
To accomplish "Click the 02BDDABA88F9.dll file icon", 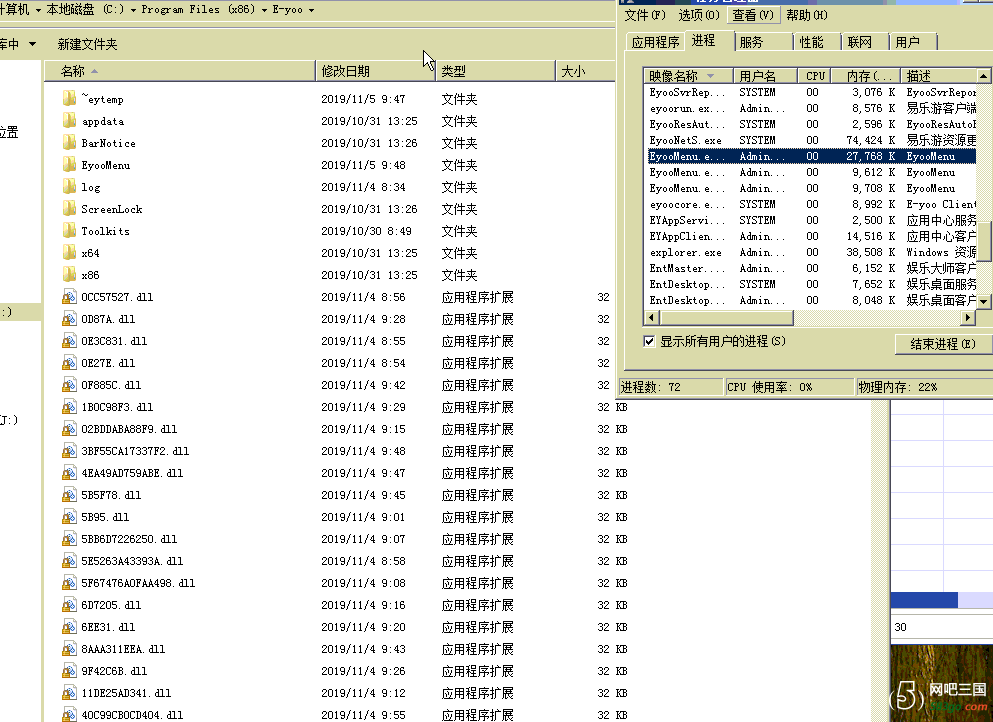I will 70,429.
